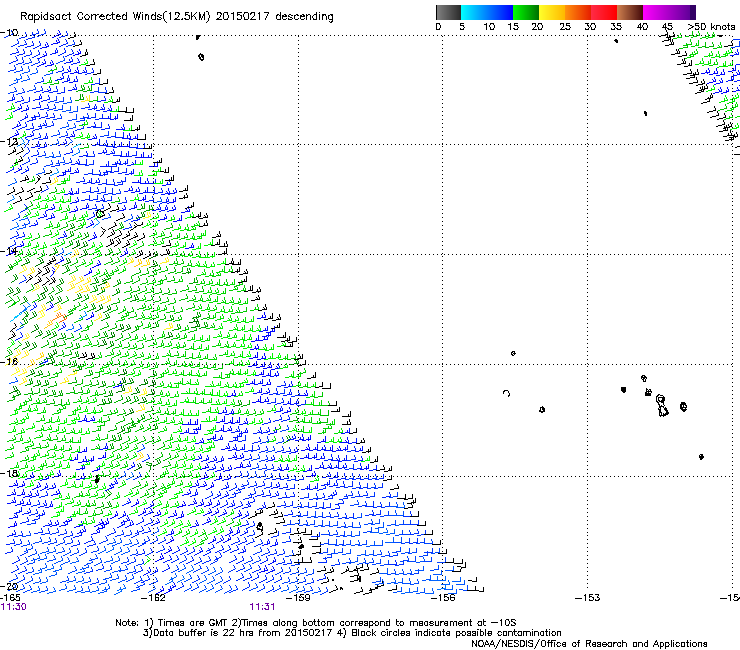The image size is (740, 650).
Task: Select the cyan 5-10 knots legend color
Action: point(474,12)
